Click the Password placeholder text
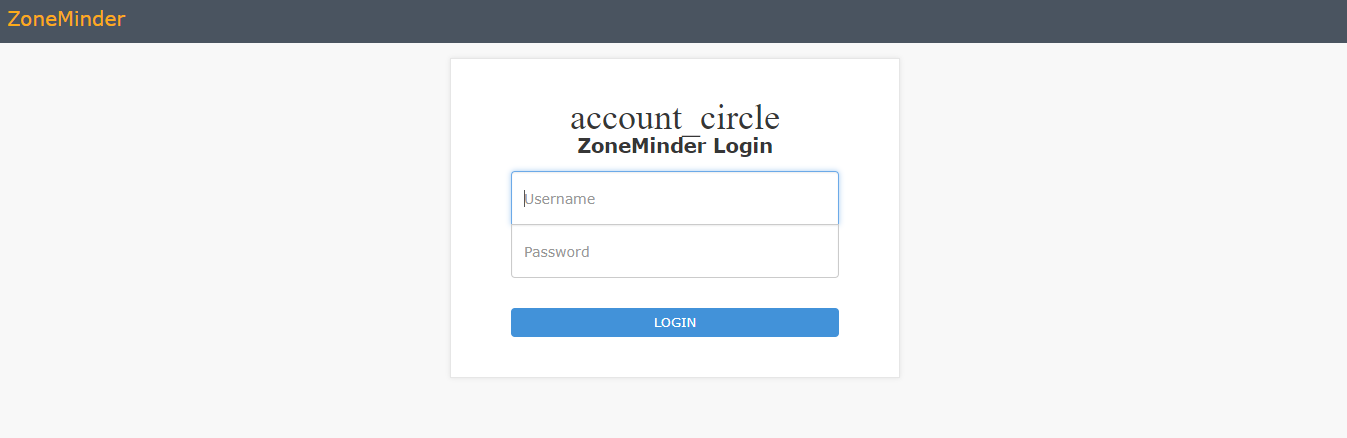1347x438 pixels. click(557, 252)
